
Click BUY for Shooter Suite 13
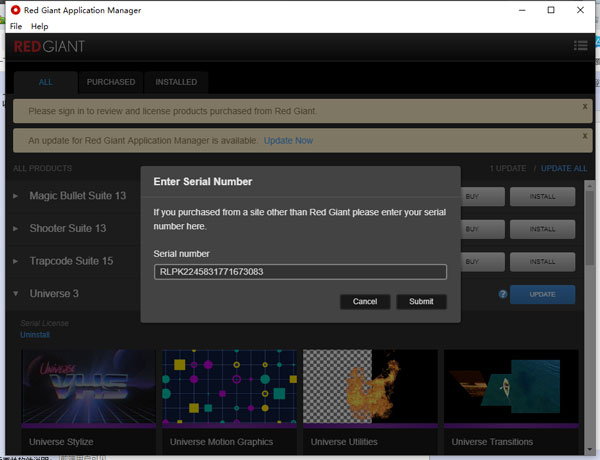click(x=483, y=229)
